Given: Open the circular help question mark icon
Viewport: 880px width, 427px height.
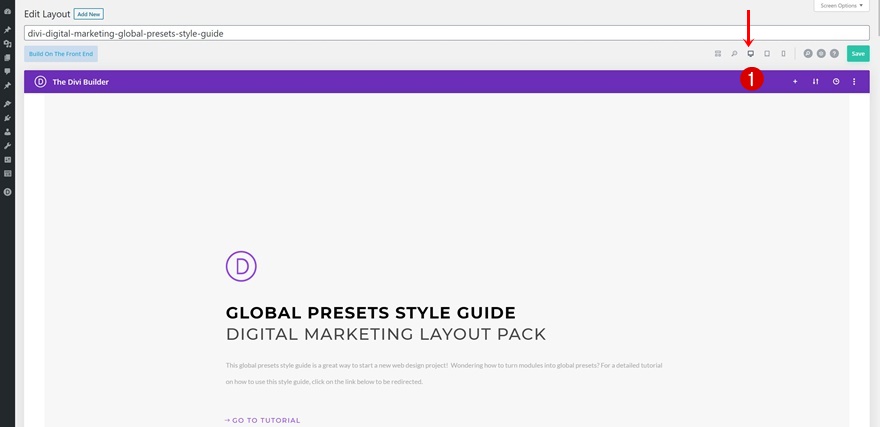Looking at the screenshot, I should pyautogui.click(x=835, y=54).
